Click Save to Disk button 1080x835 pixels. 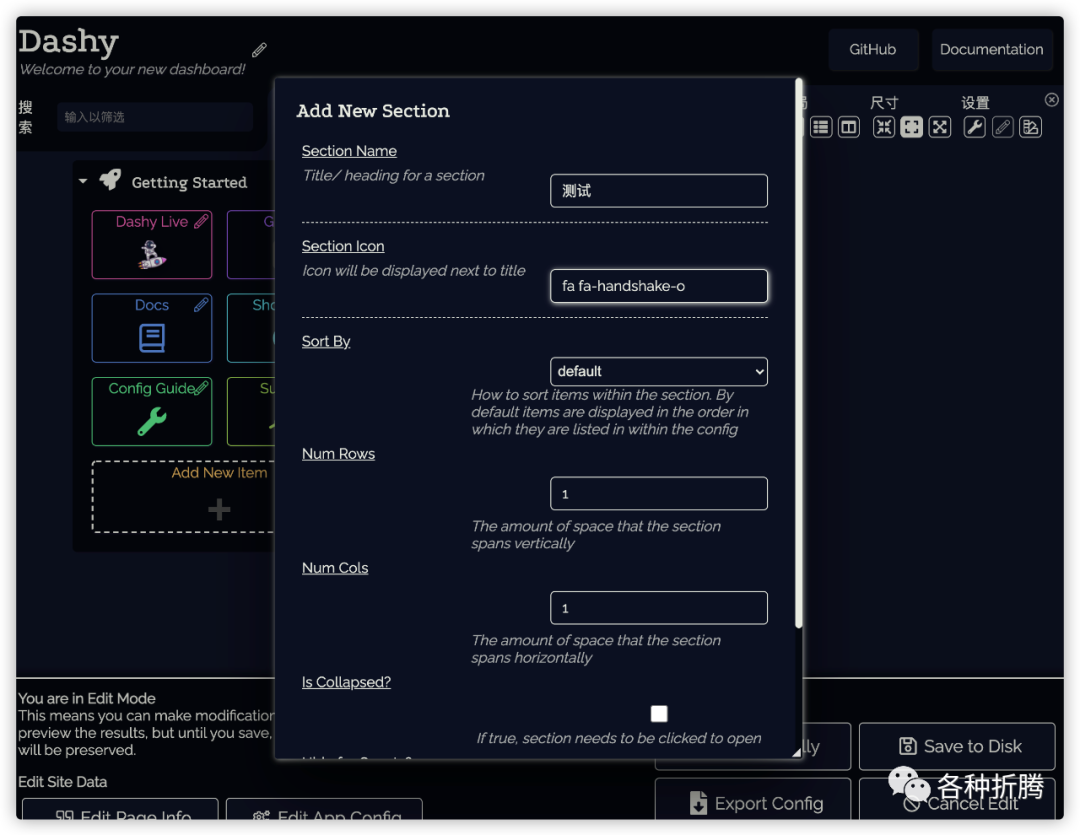[x=957, y=746]
